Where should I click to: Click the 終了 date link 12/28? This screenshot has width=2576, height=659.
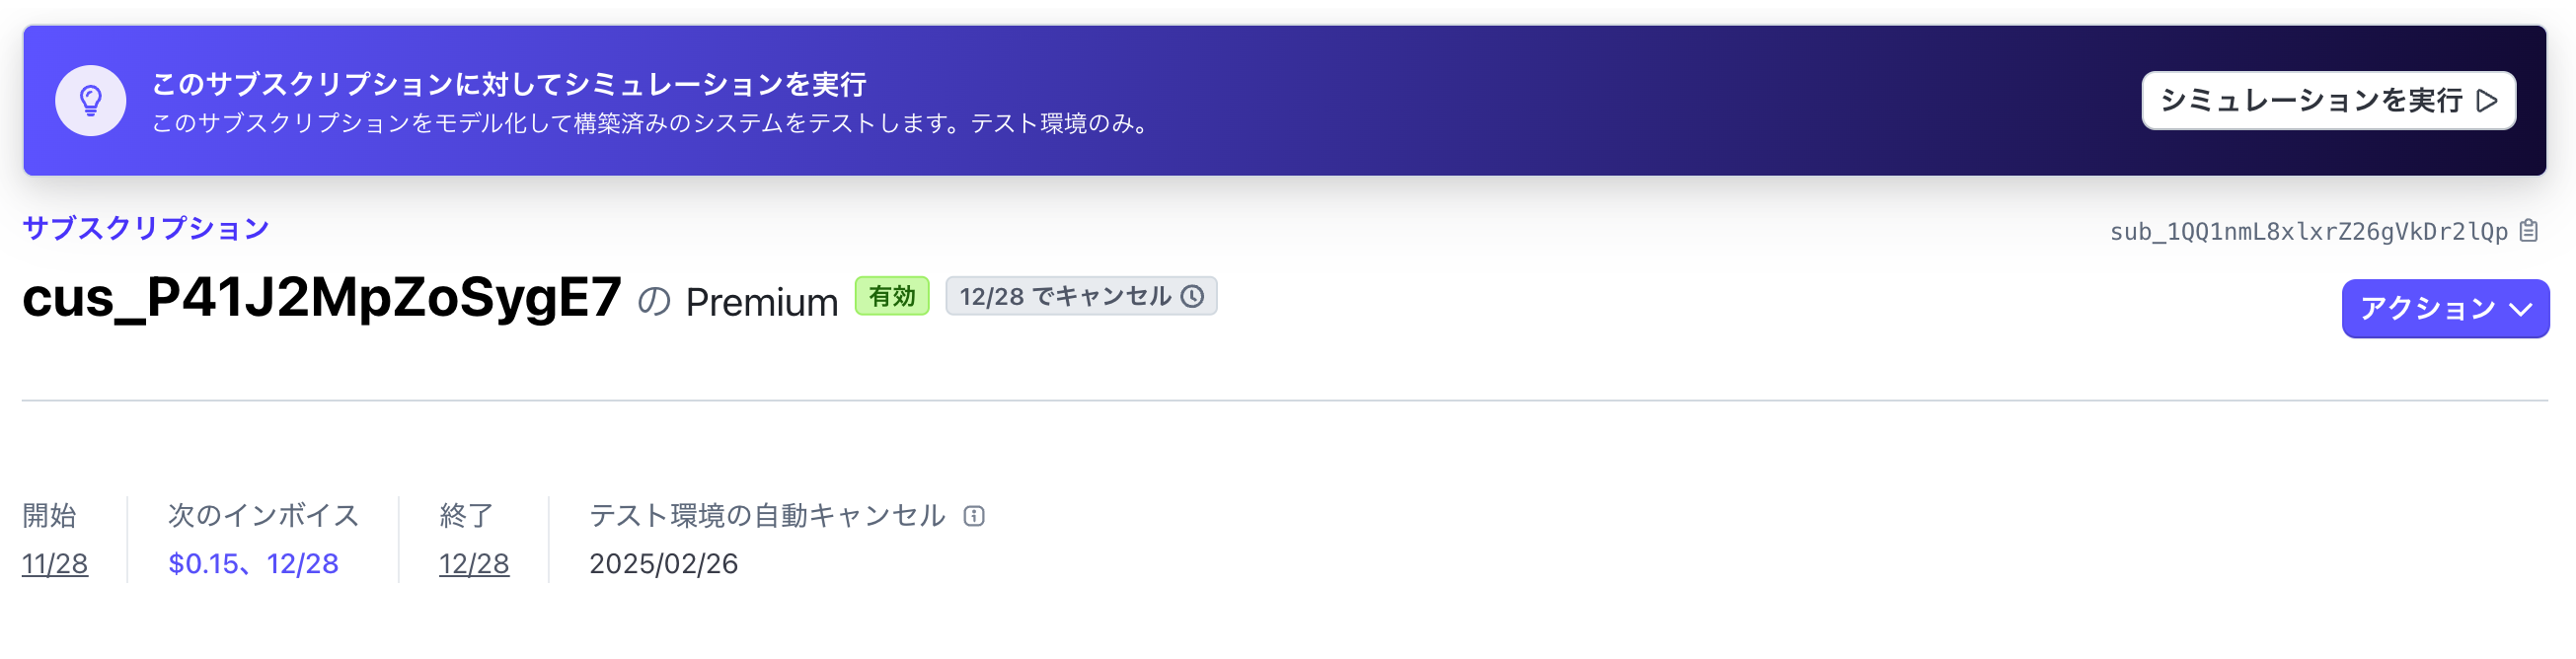click(x=473, y=564)
